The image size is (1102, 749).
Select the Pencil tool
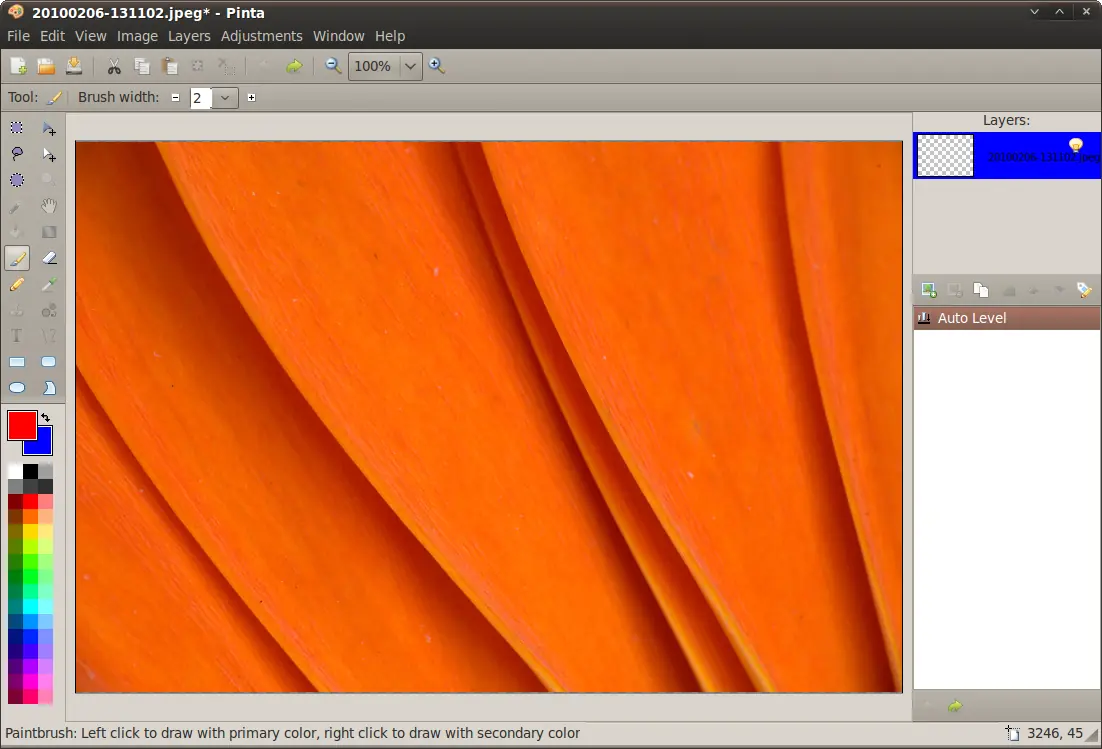coord(17,284)
